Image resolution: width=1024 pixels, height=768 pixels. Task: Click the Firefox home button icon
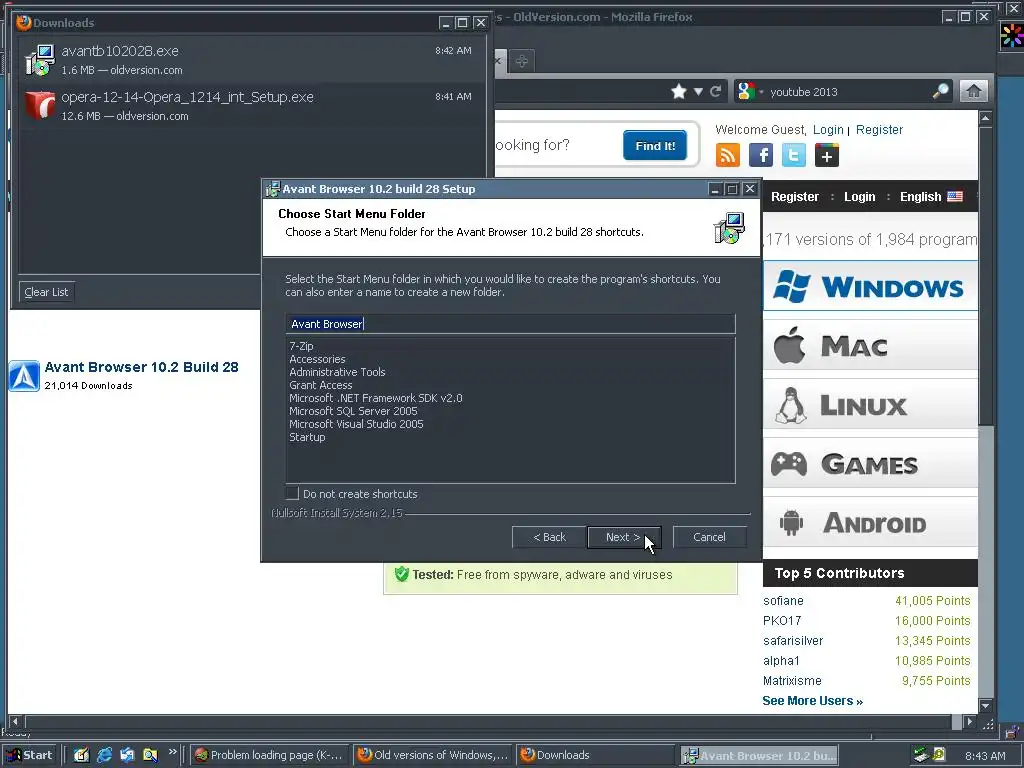click(x=974, y=91)
